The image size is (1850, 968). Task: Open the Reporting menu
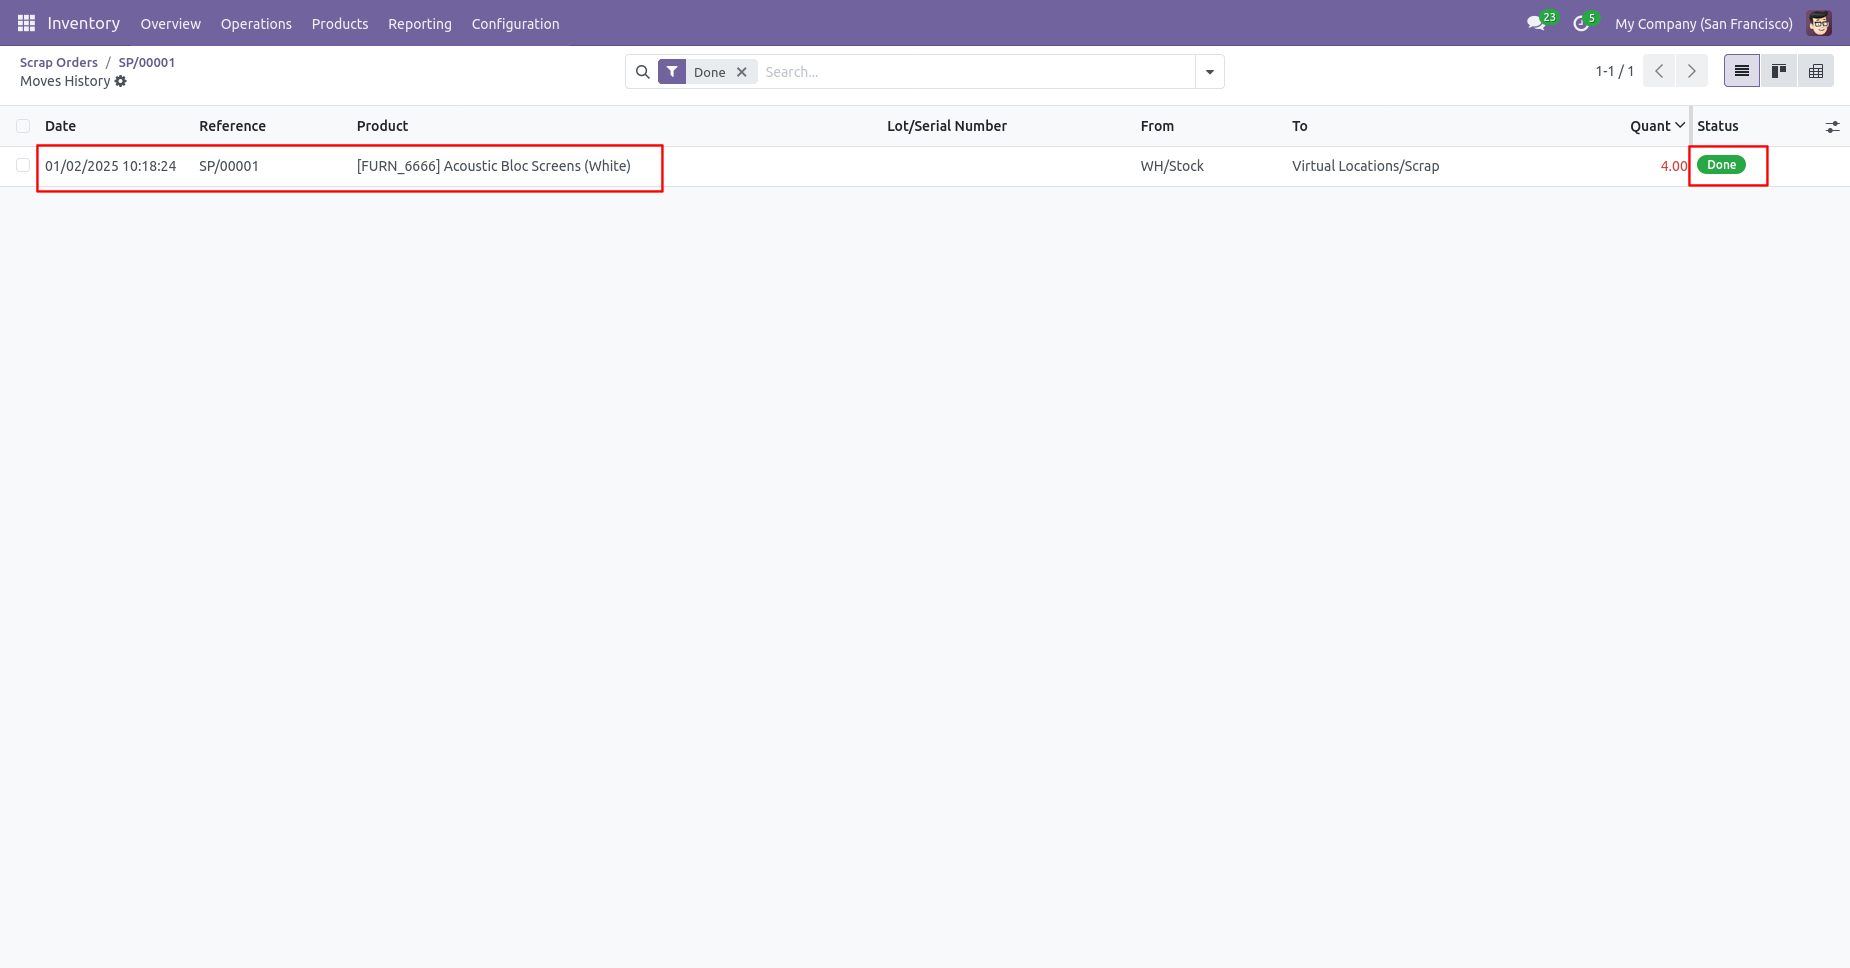point(420,24)
